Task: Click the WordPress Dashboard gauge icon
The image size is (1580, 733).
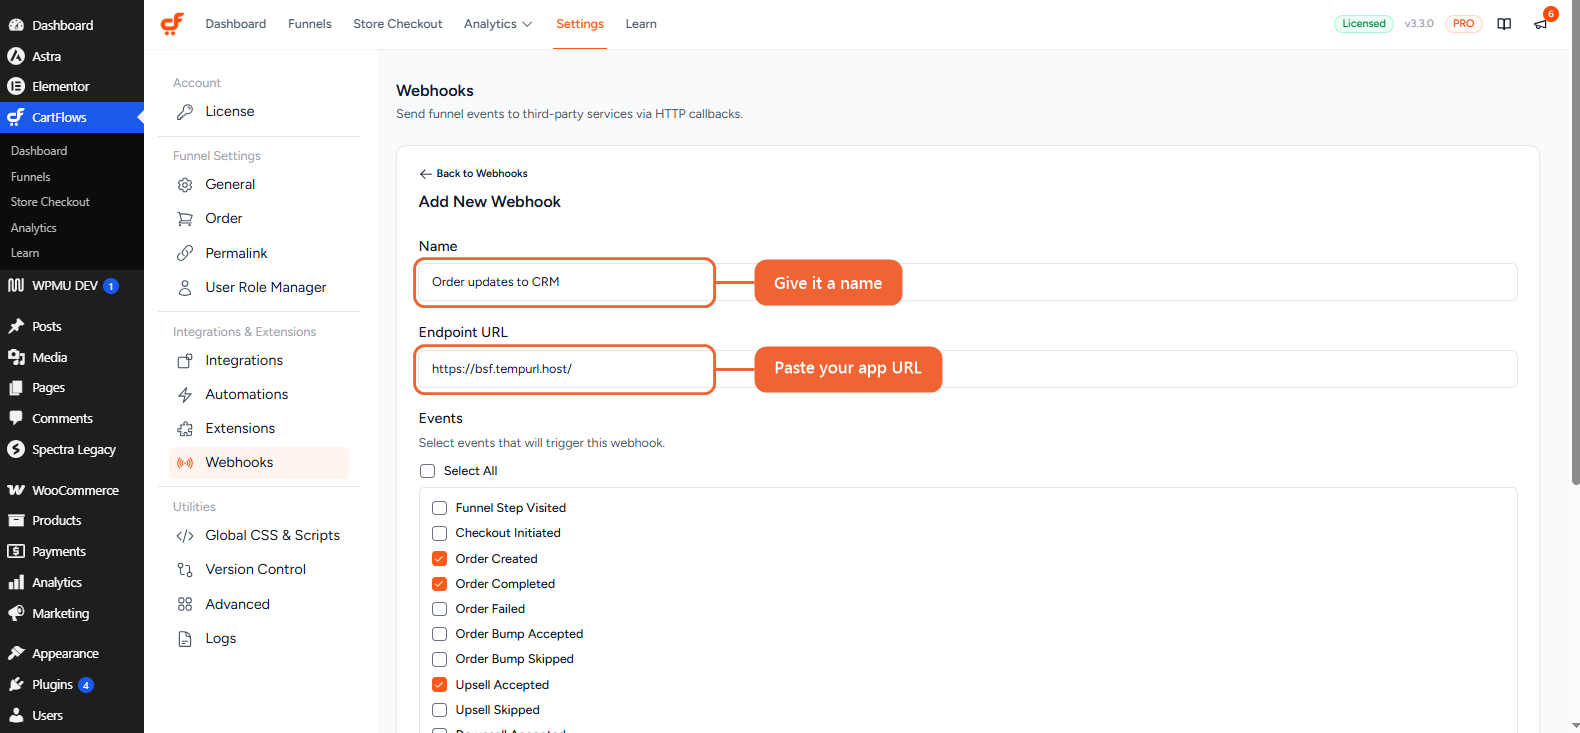Action: click(16, 25)
